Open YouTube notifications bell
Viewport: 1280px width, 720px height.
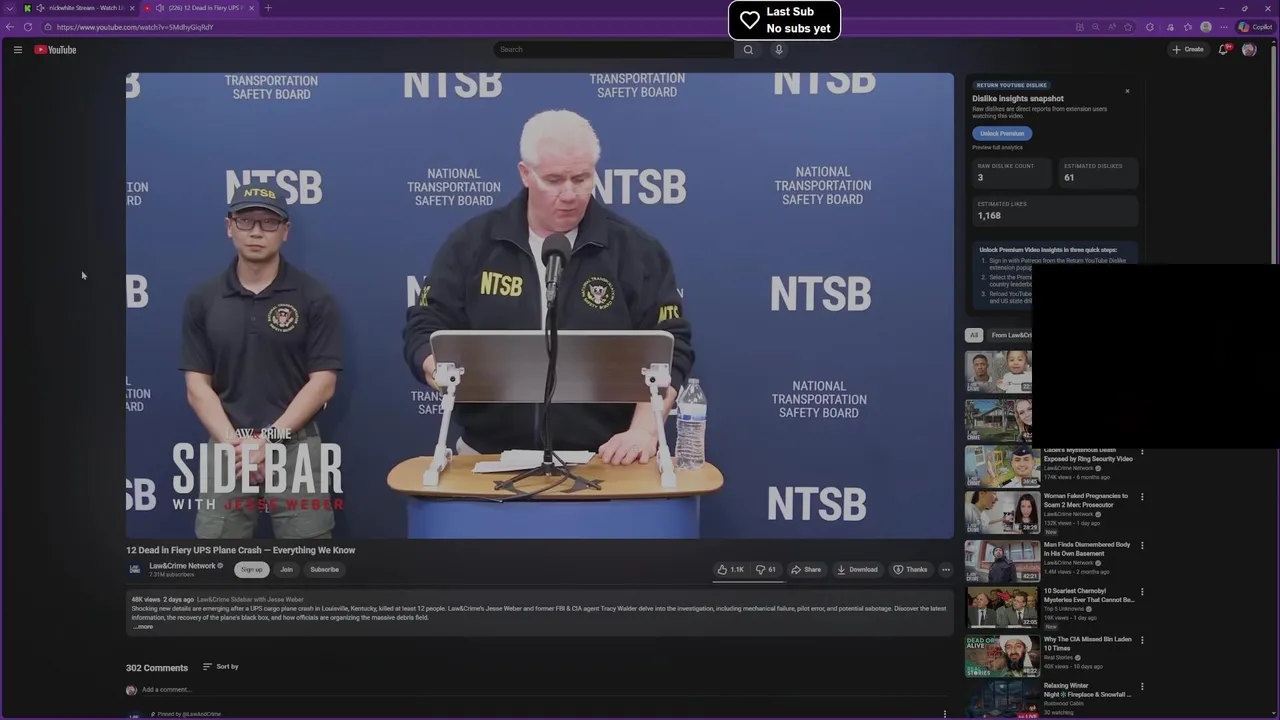pos(1223,49)
